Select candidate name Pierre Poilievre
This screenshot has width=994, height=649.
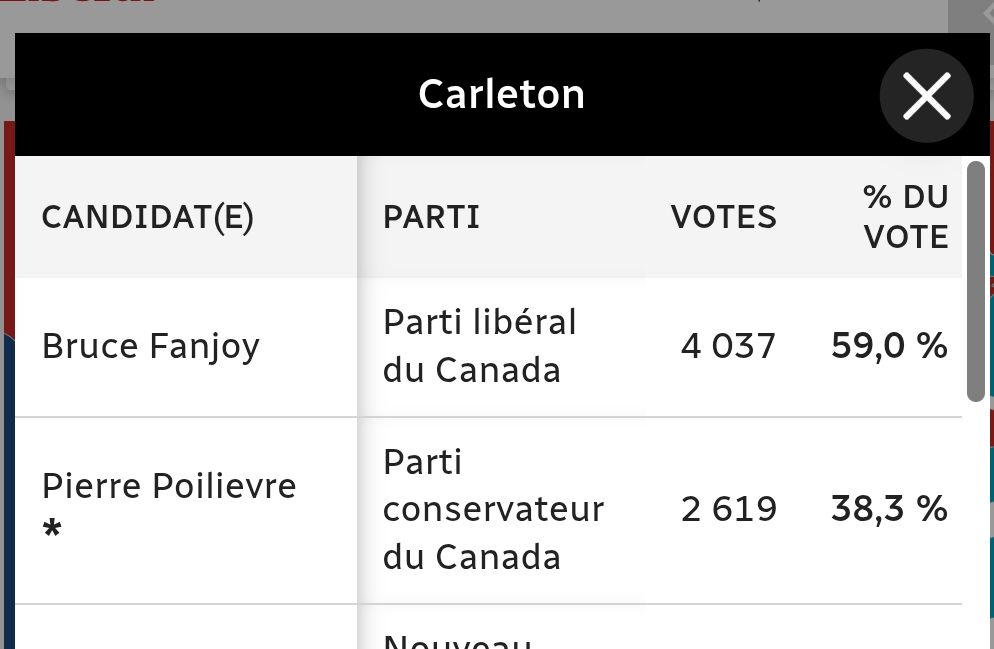(x=169, y=486)
